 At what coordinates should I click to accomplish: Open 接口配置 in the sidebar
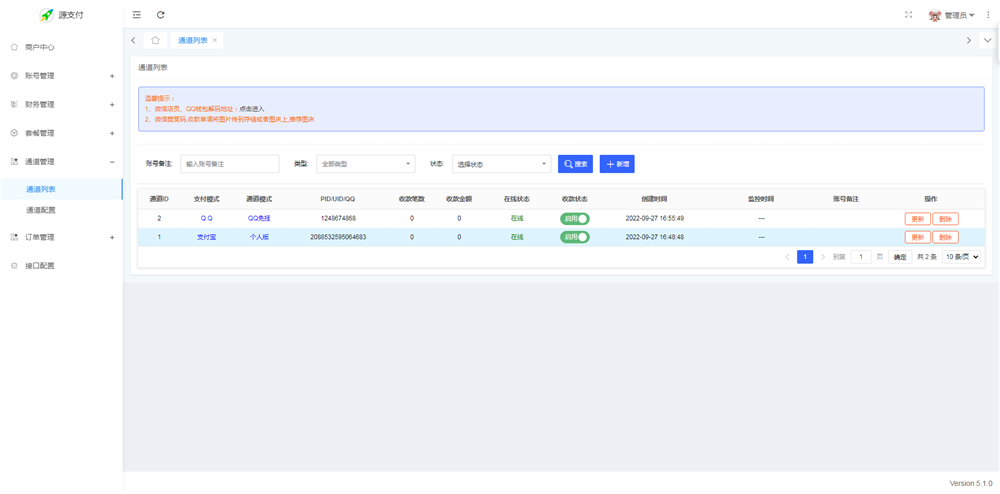40,266
